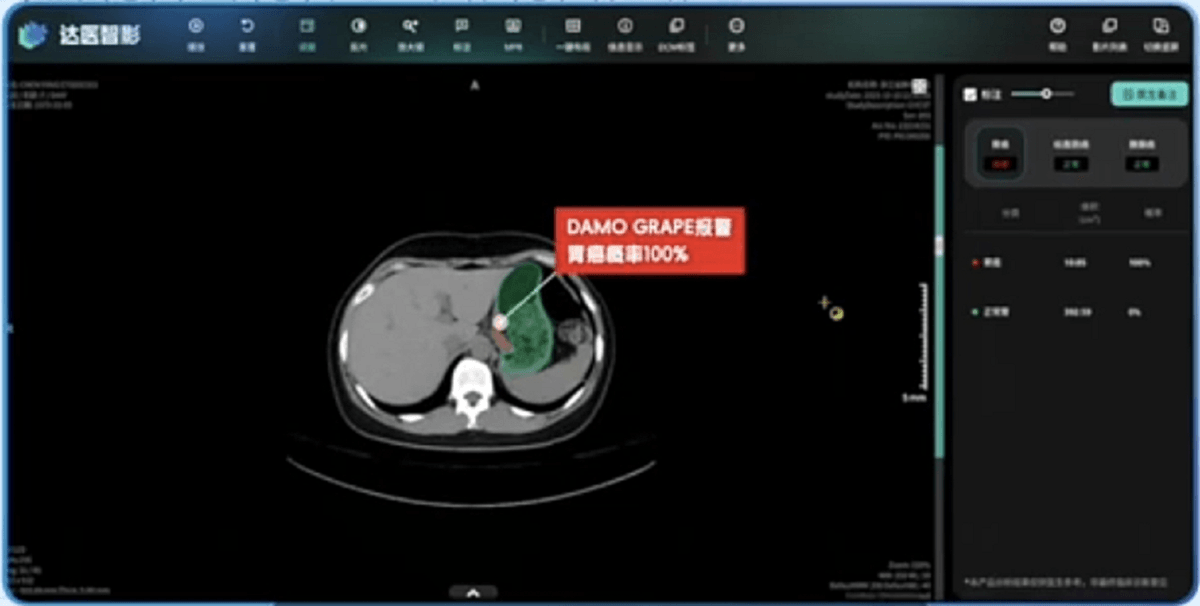
Task: Expand the bottom panel with the up chevron
Action: click(473, 592)
